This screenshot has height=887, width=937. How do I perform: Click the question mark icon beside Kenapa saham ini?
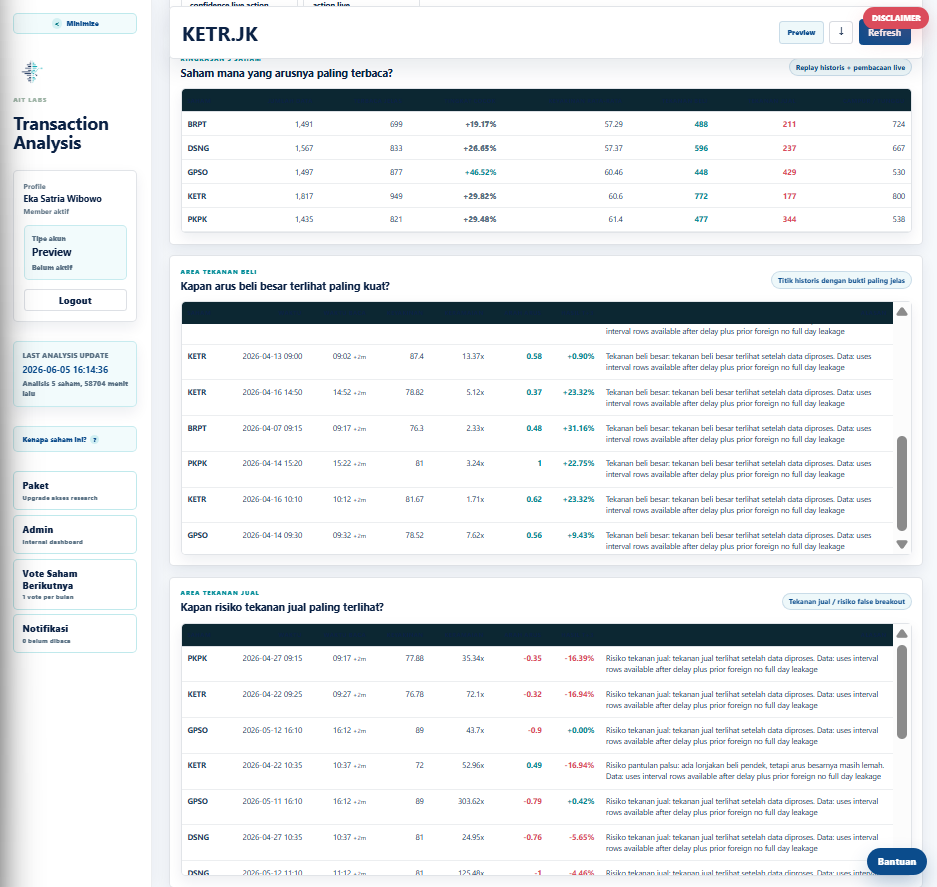tap(94, 440)
